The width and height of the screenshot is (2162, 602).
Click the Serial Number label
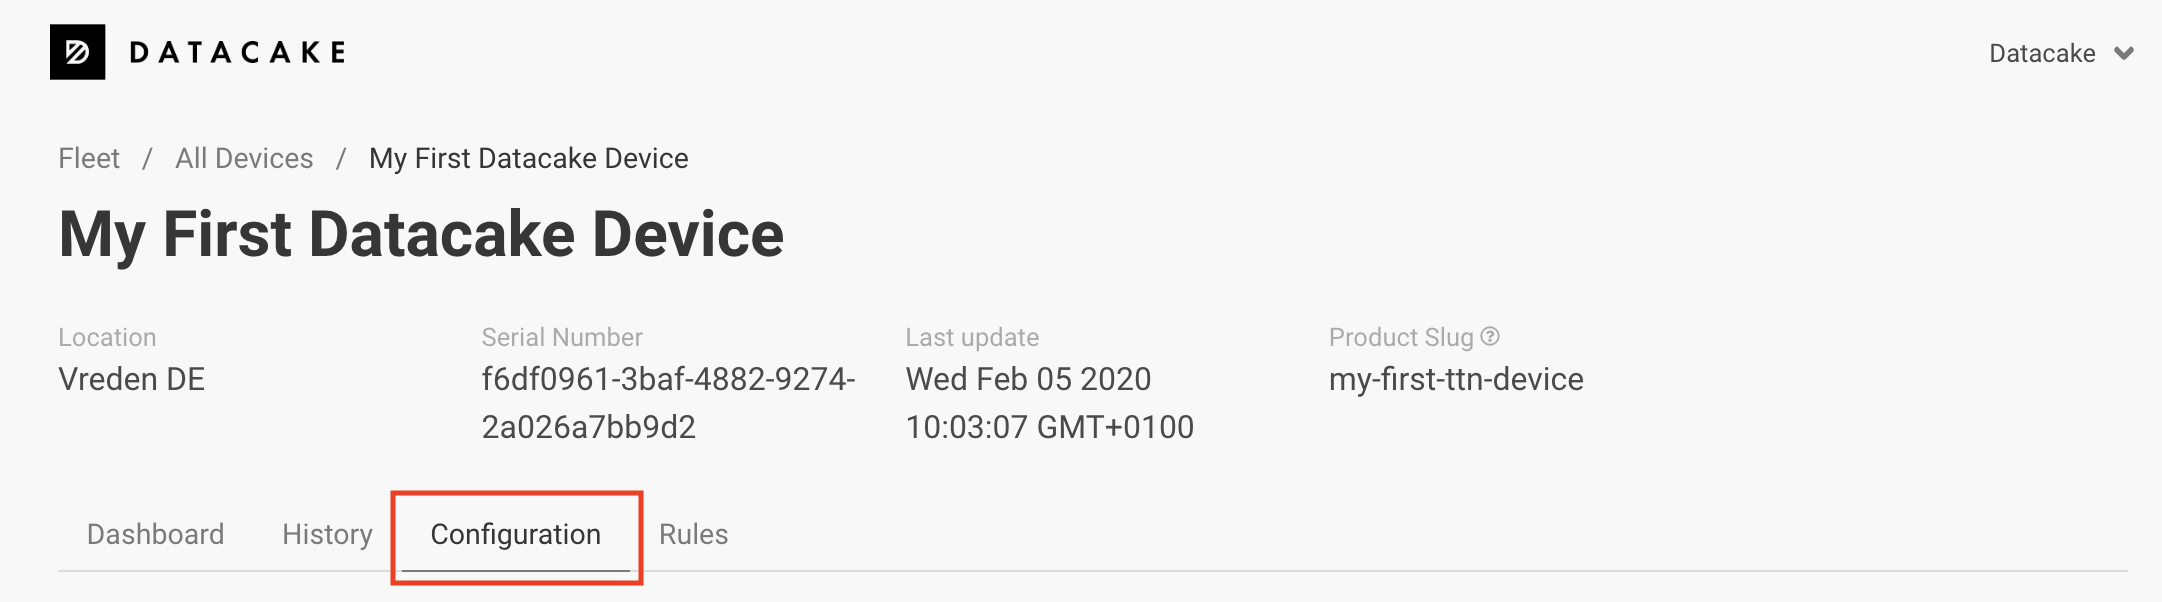562,337
